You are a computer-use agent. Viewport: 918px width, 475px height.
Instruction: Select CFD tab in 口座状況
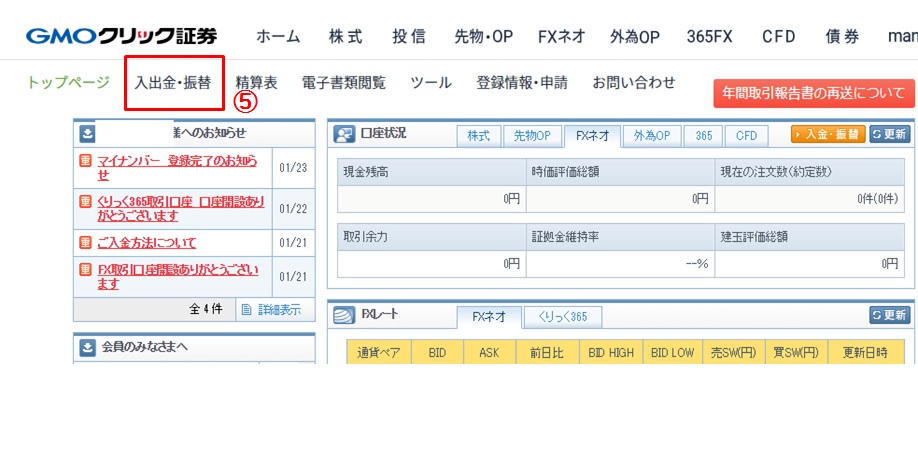click(x=746, y=136)
